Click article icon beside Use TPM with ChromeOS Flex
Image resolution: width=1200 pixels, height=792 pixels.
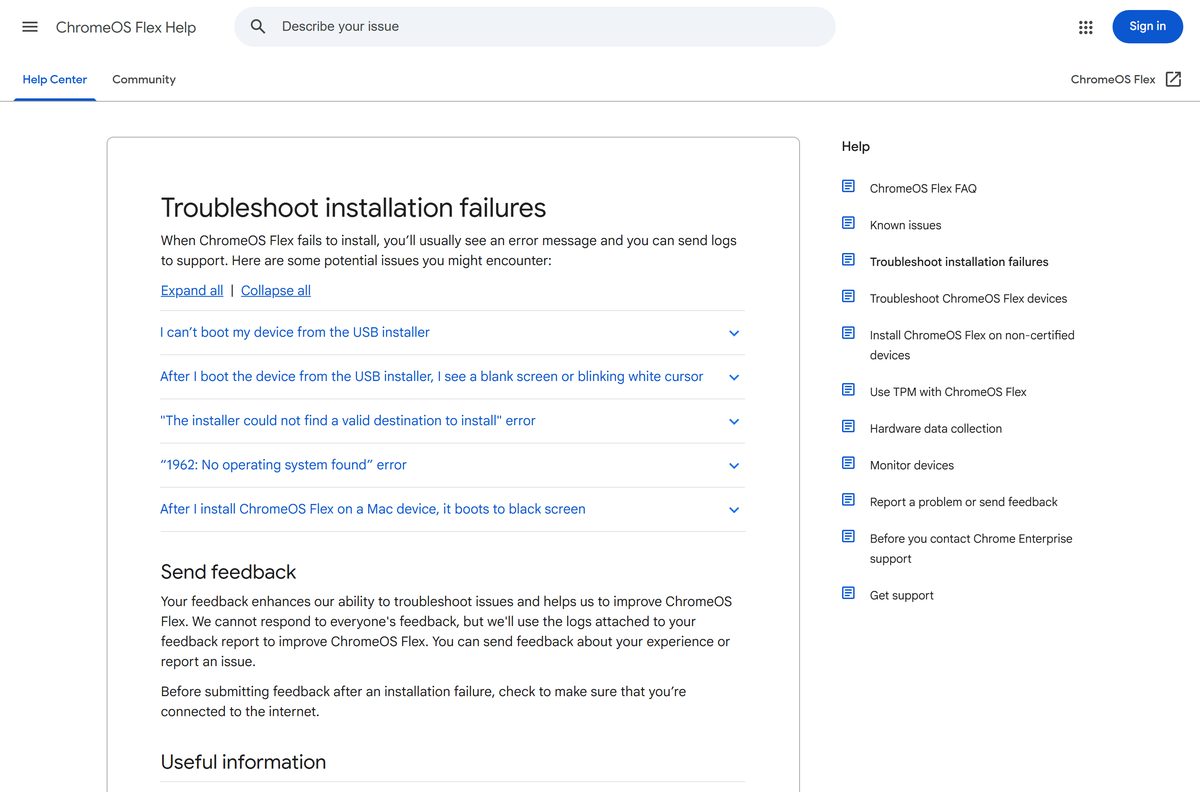point(848,390)
